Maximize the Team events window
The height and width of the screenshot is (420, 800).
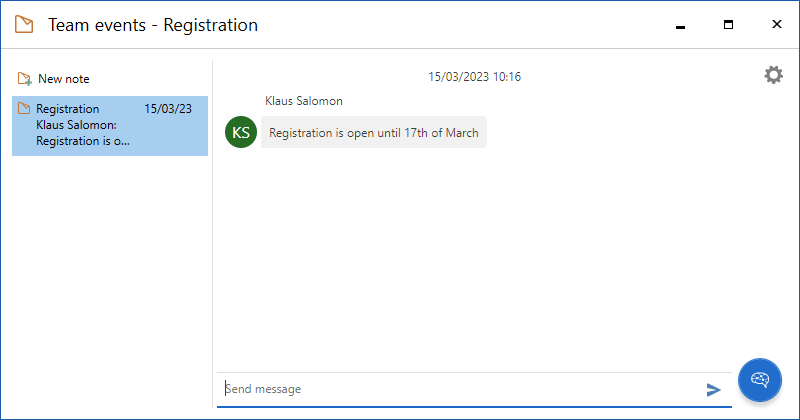coord(728,25)
